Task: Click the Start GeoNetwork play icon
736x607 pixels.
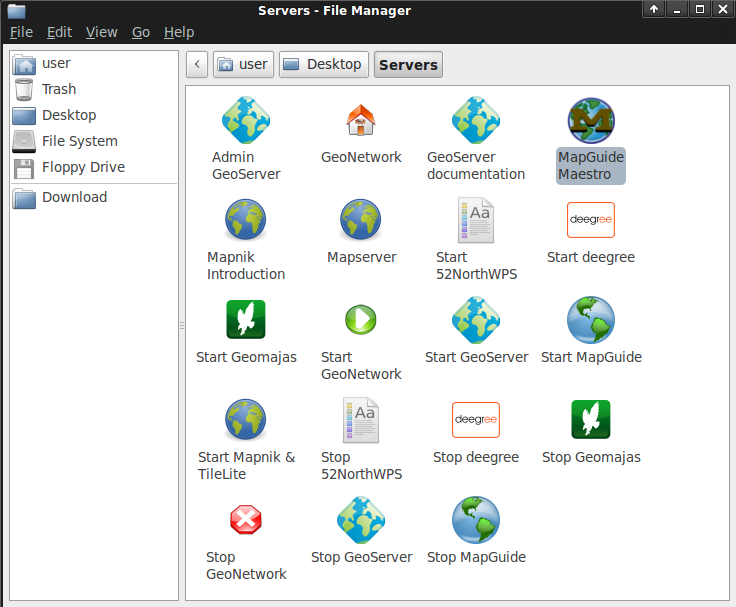Action: coord(360,320)
